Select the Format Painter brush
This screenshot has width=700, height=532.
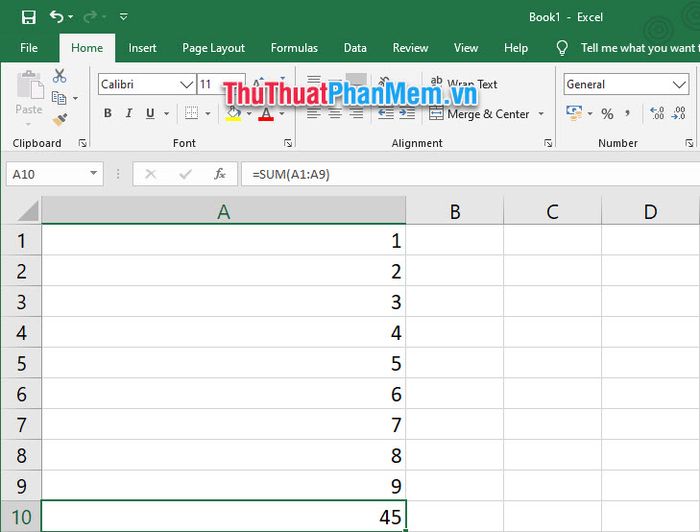(x=59, y=119)
